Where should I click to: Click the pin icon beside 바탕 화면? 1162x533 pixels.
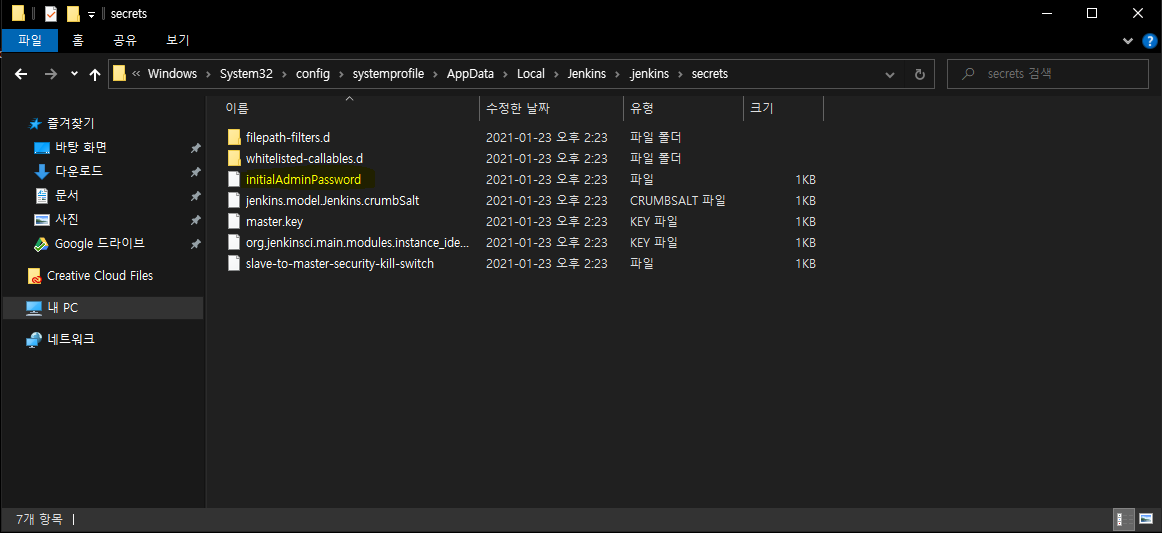click(x=195, y=148)
